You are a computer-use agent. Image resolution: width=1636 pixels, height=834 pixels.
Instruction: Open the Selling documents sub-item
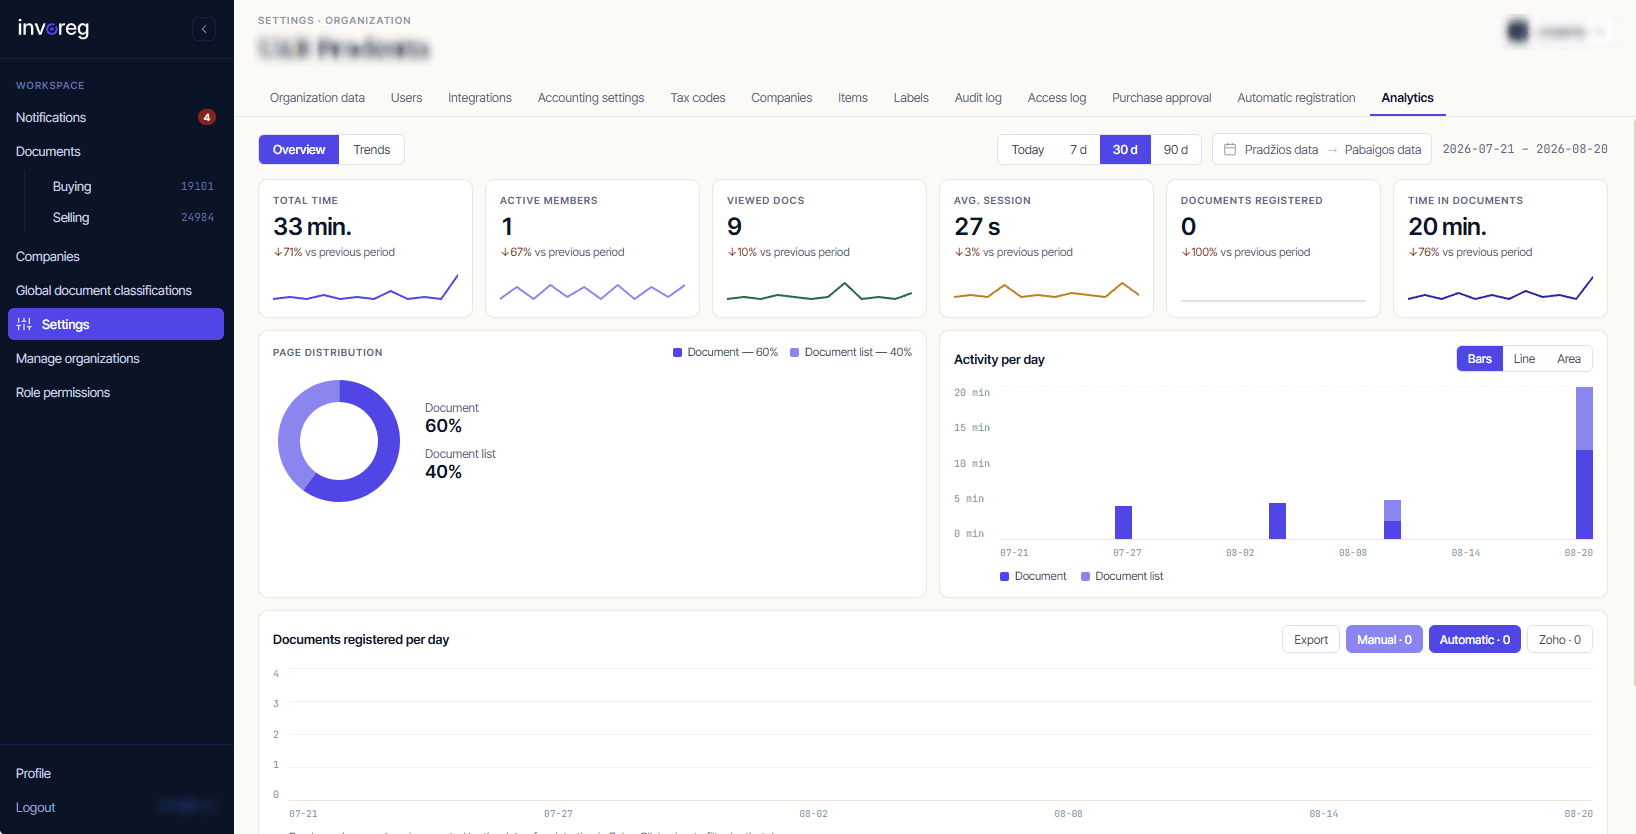coord(133,217)
